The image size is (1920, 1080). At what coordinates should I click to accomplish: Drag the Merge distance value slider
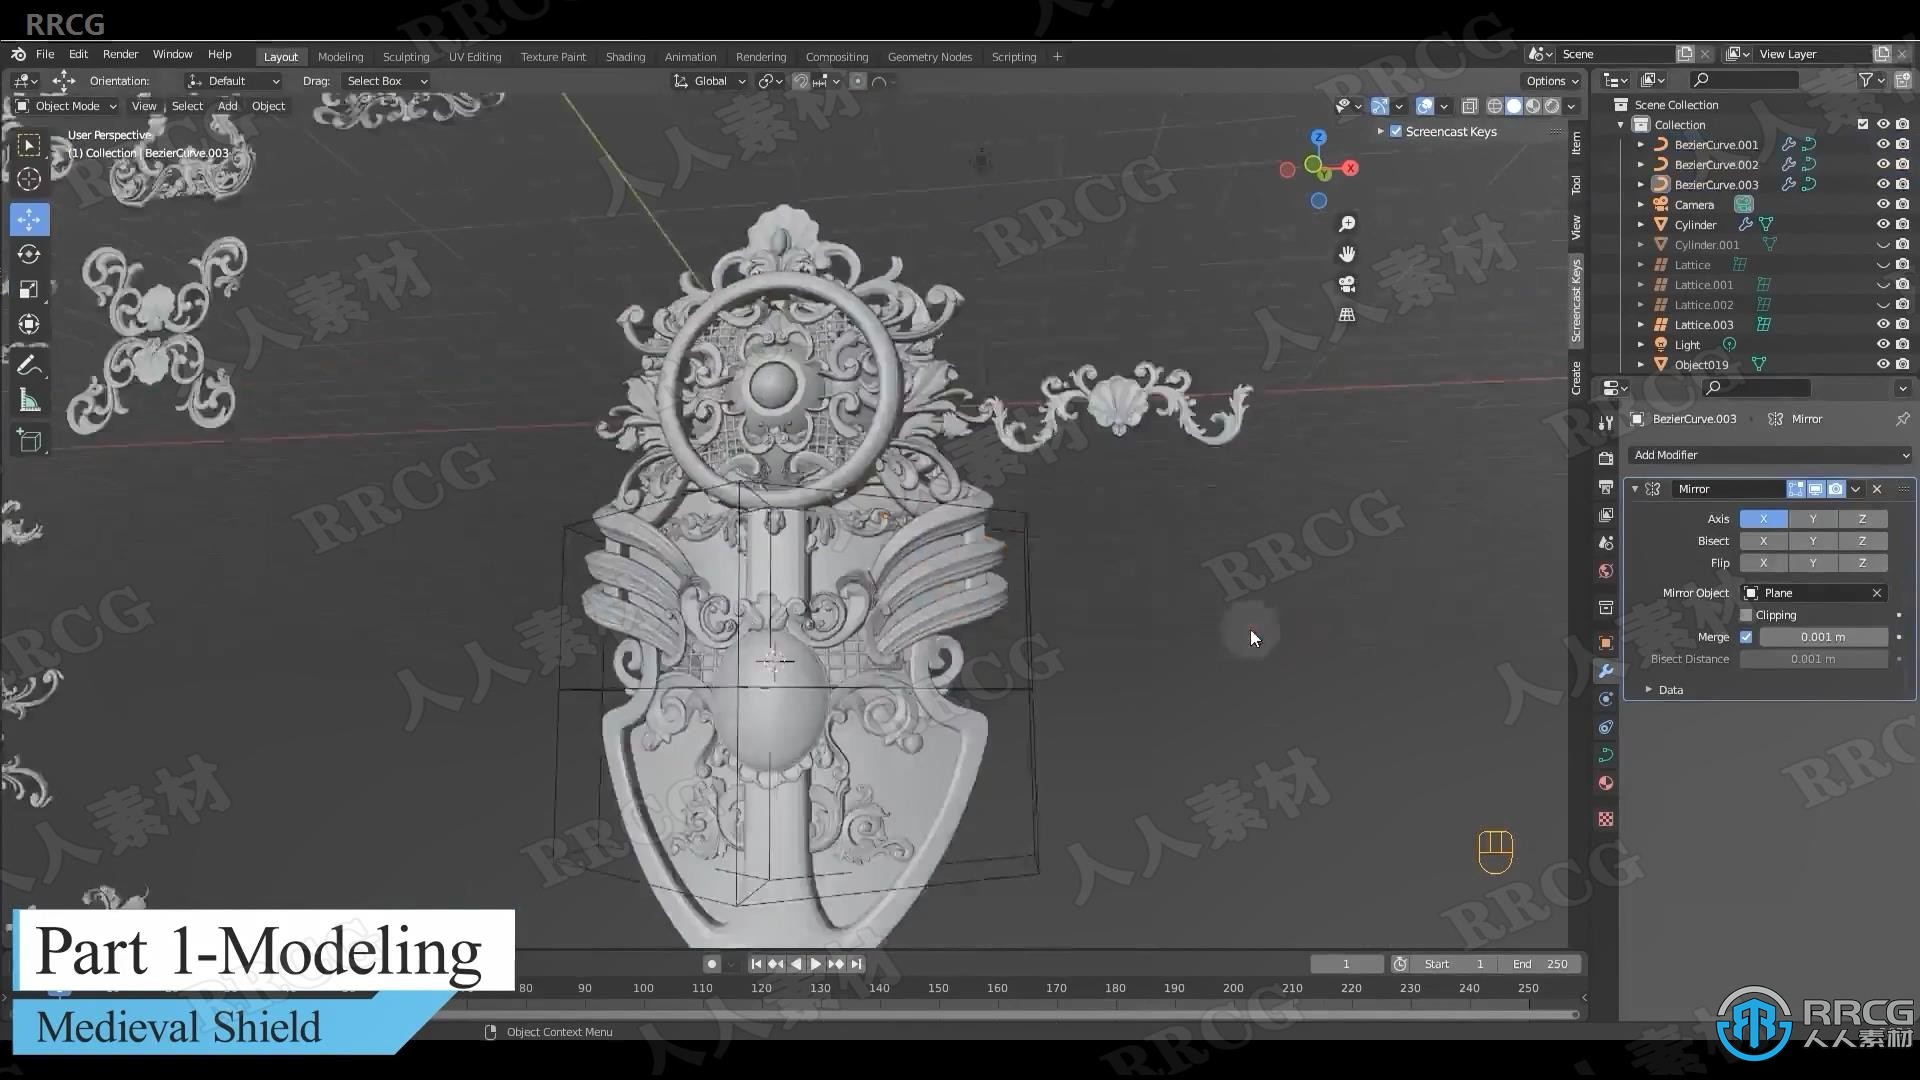pyautogui.click(x=1824, y=637)
